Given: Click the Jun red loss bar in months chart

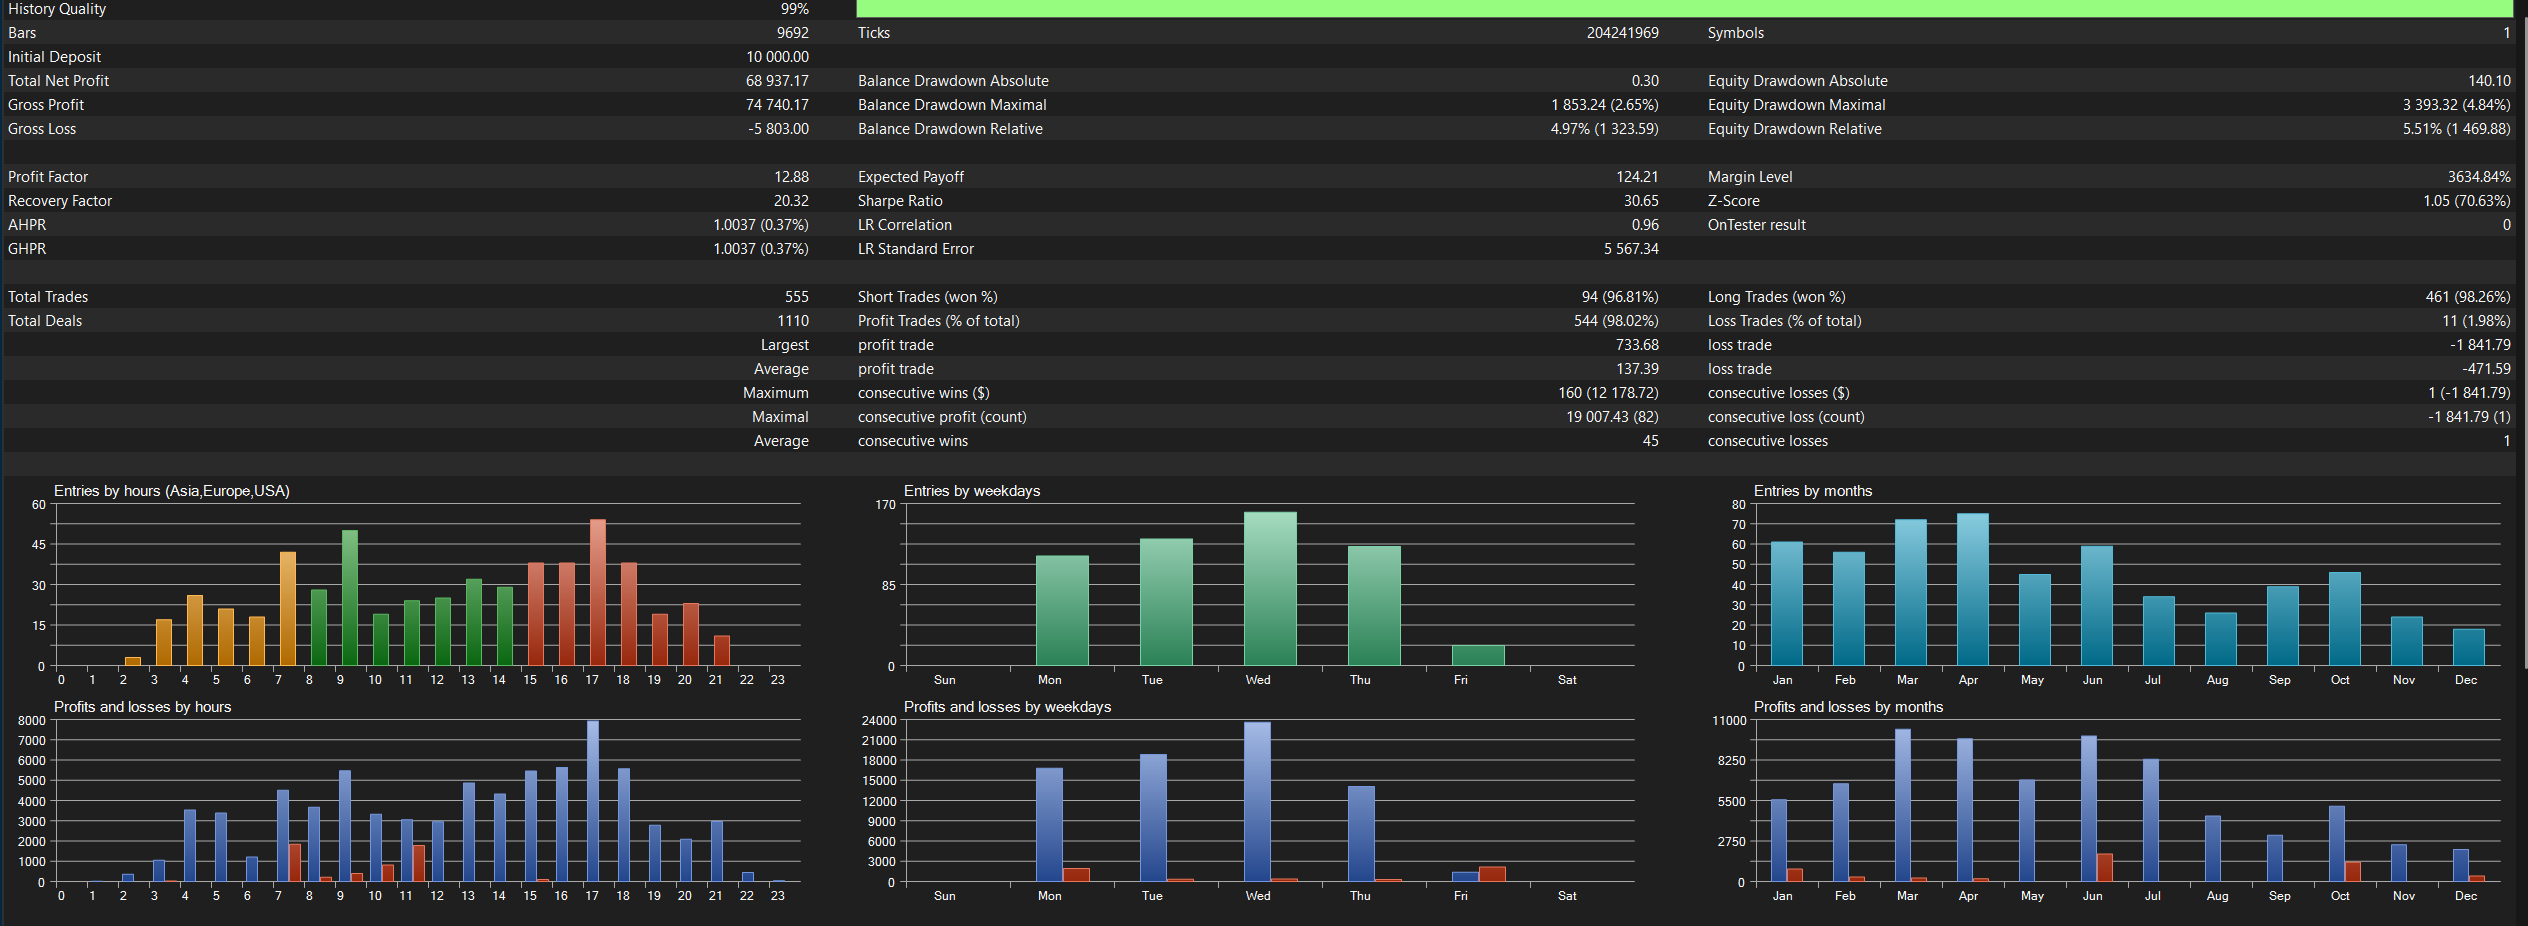Looking at the screenshot, I should click(2105, 868).
